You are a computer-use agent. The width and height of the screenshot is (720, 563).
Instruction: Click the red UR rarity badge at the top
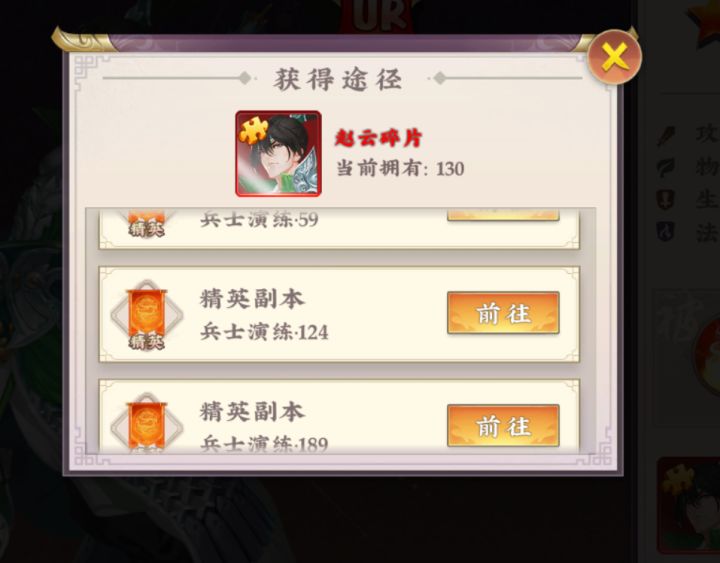[x=380, y=16]
